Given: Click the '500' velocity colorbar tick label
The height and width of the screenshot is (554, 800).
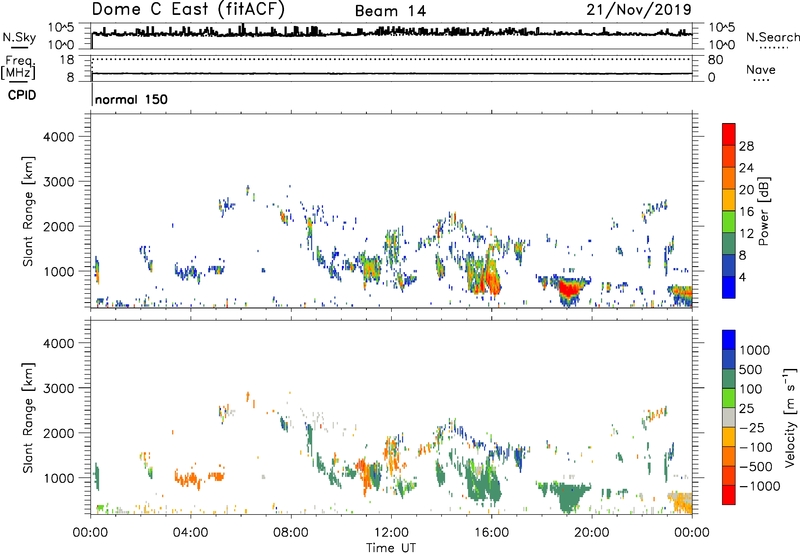Looking at the screenshot, I should 752,369.
